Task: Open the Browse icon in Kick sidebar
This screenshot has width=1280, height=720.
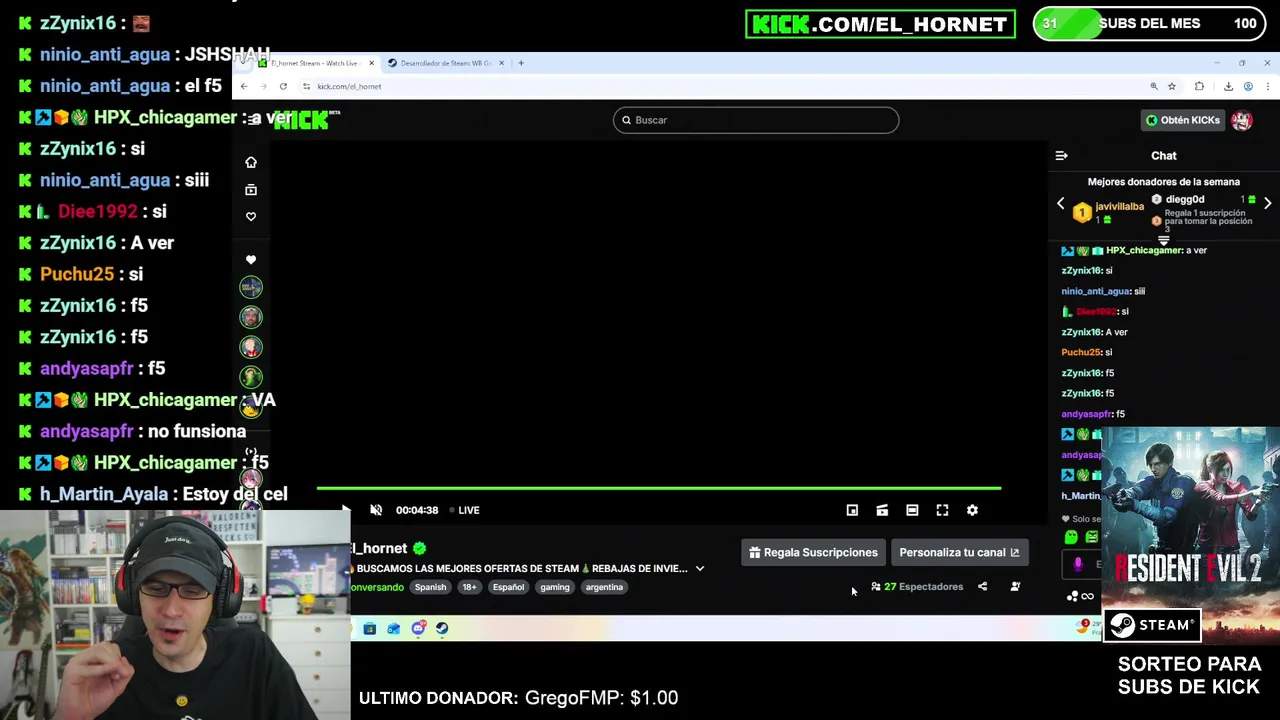Action: pos(251,189)
